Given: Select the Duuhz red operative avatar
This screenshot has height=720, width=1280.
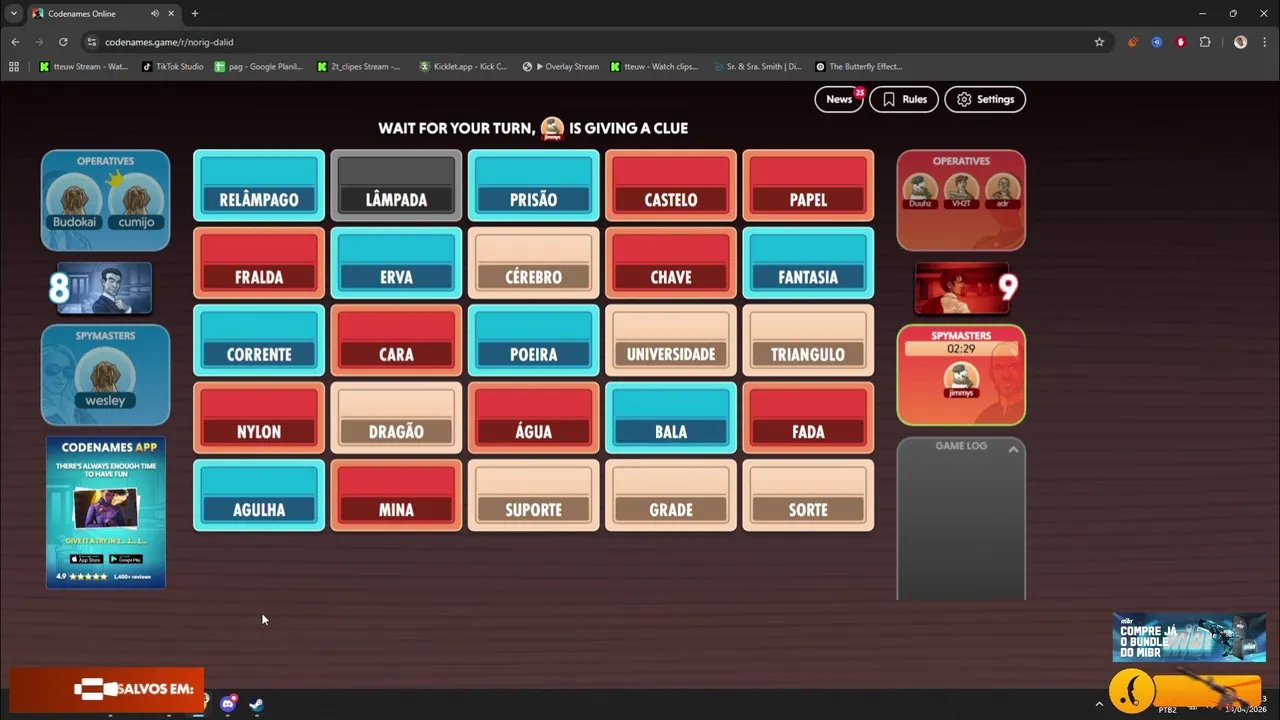Looking at the screenshot, I should (920, 191).
